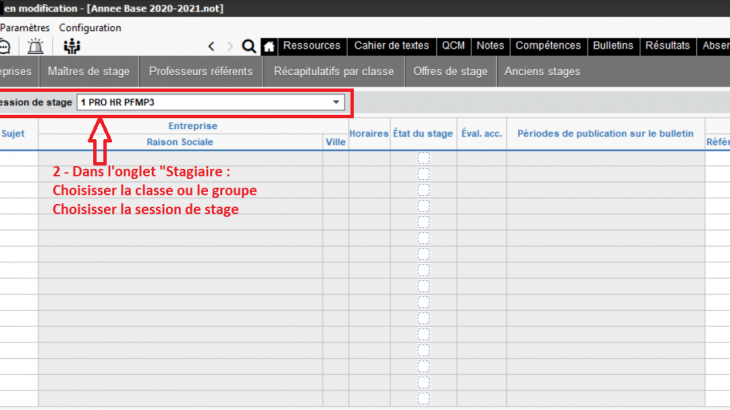This screenshot has height=410, width=730.
Task: Toggle third row État du stage checkbox
Action: coord(423,190)
